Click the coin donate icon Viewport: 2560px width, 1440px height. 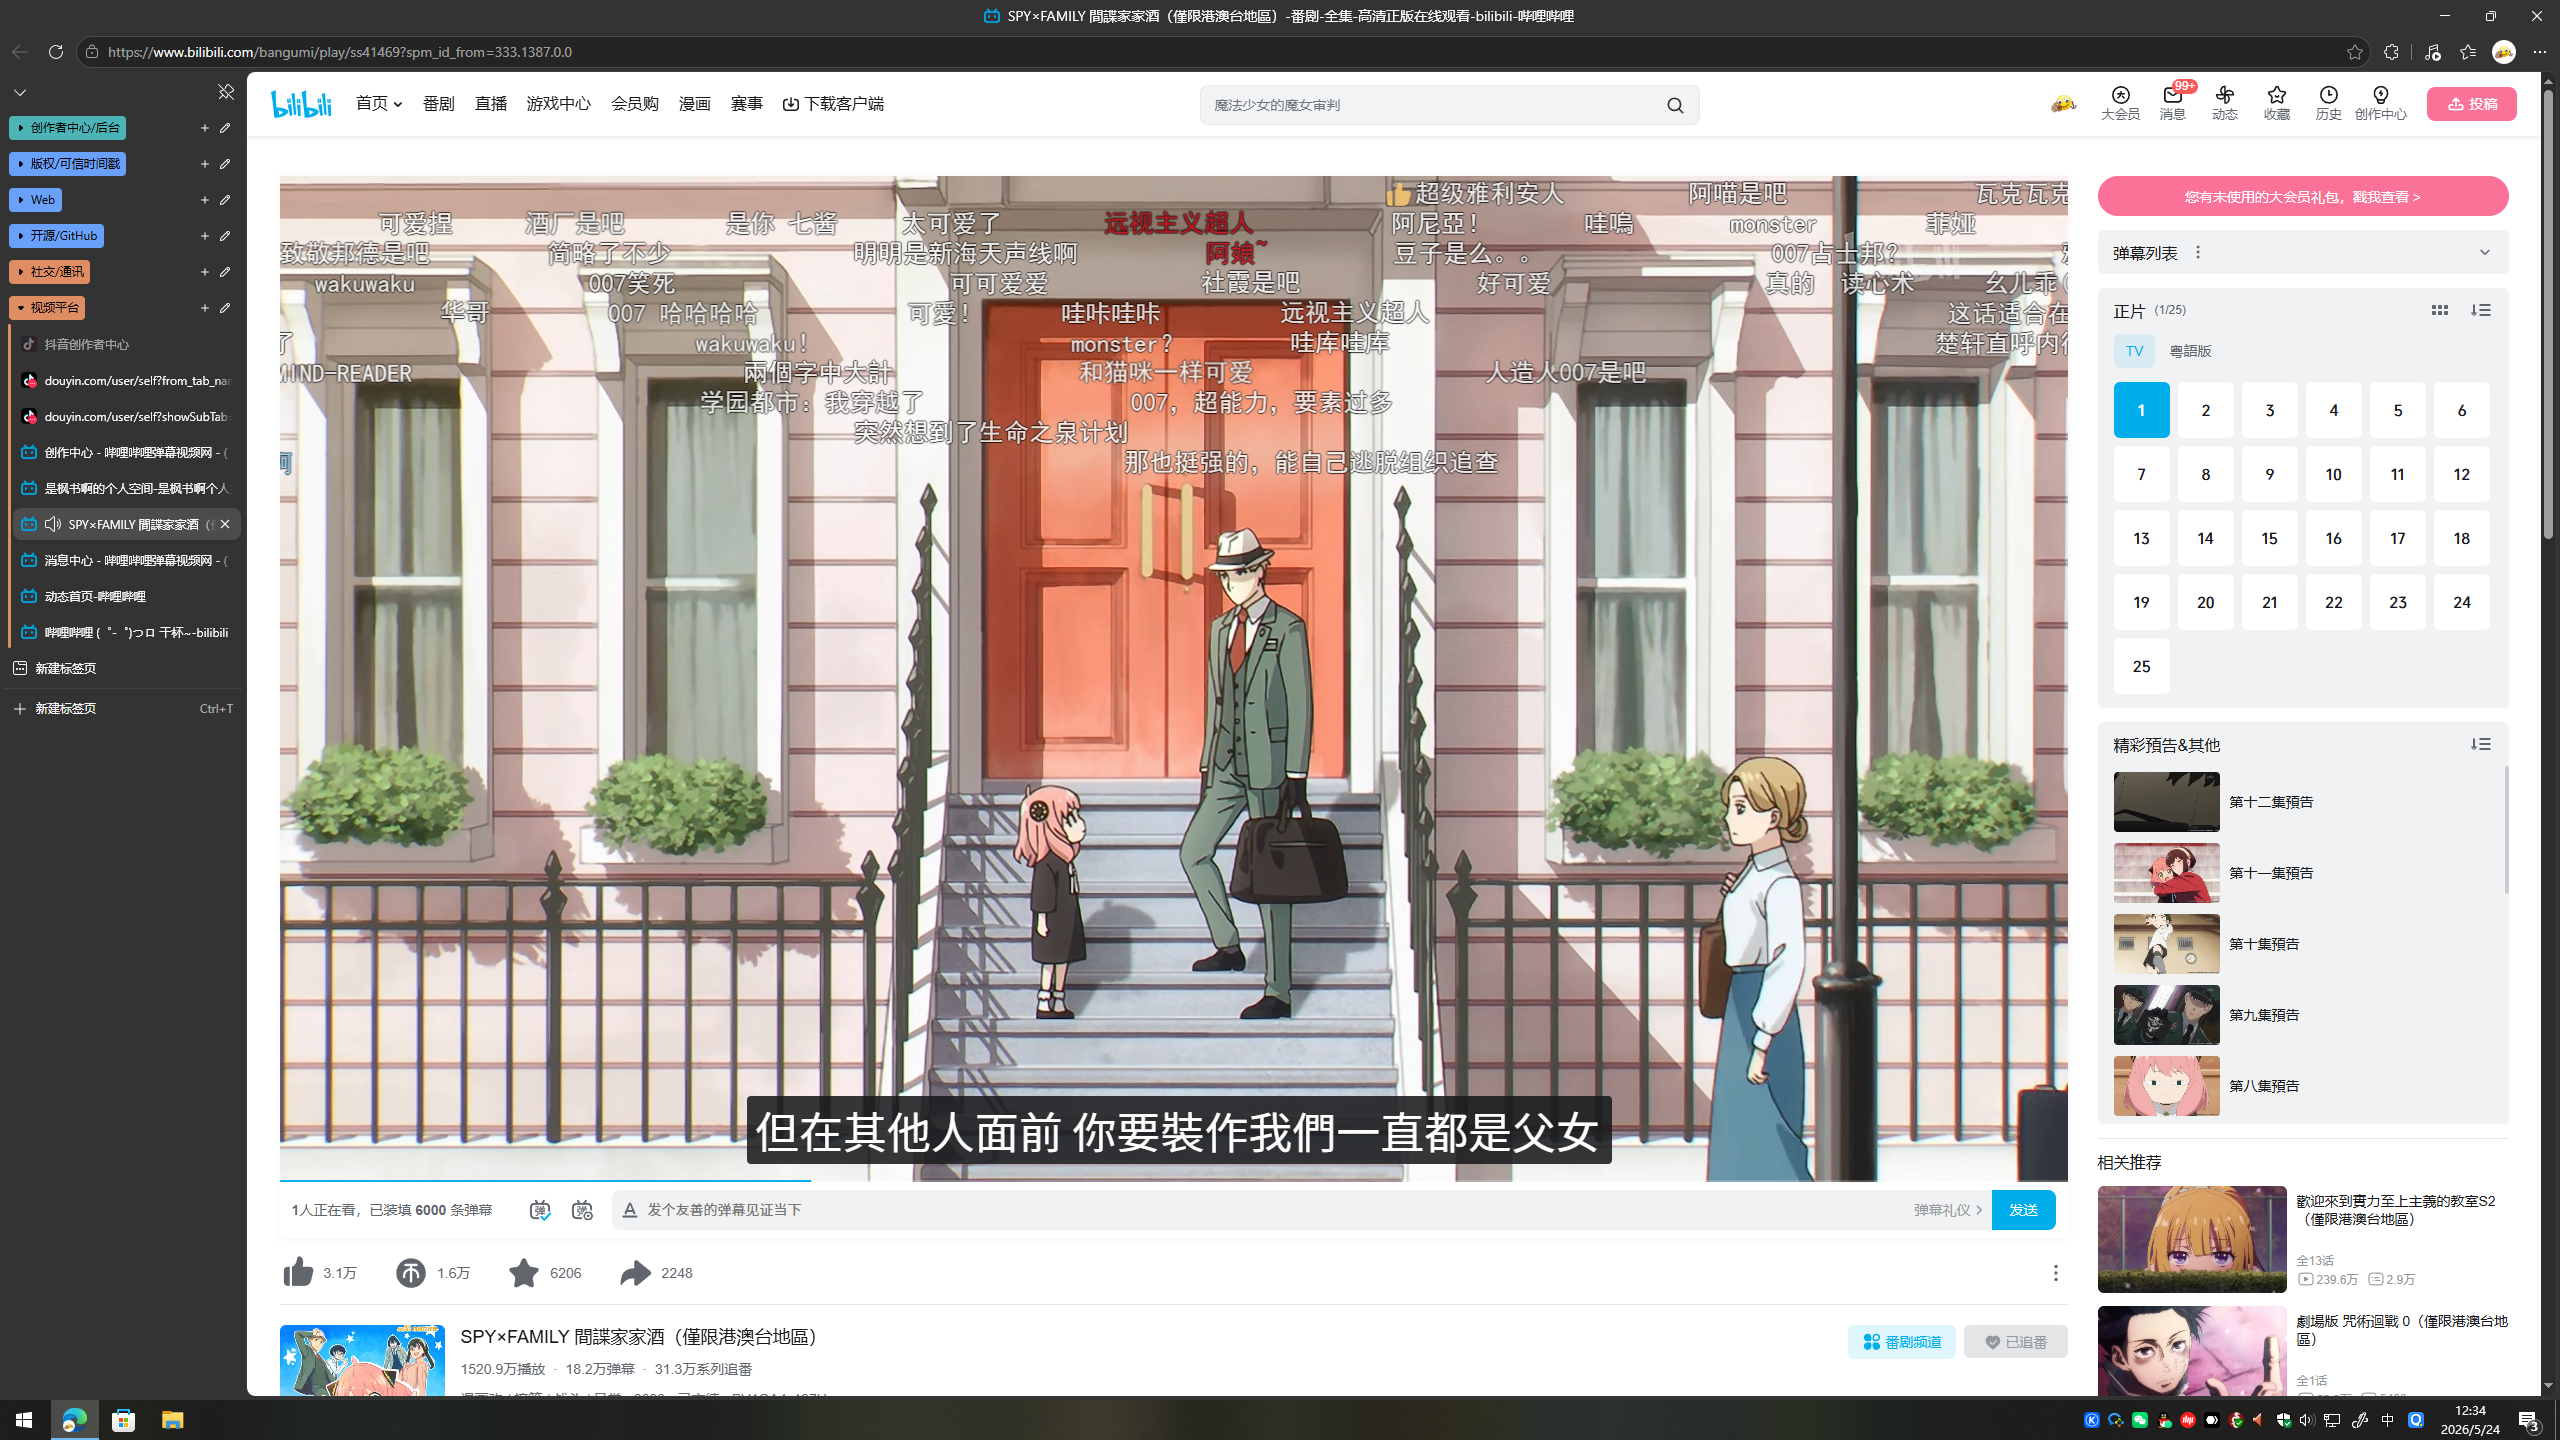(410, 1272)
